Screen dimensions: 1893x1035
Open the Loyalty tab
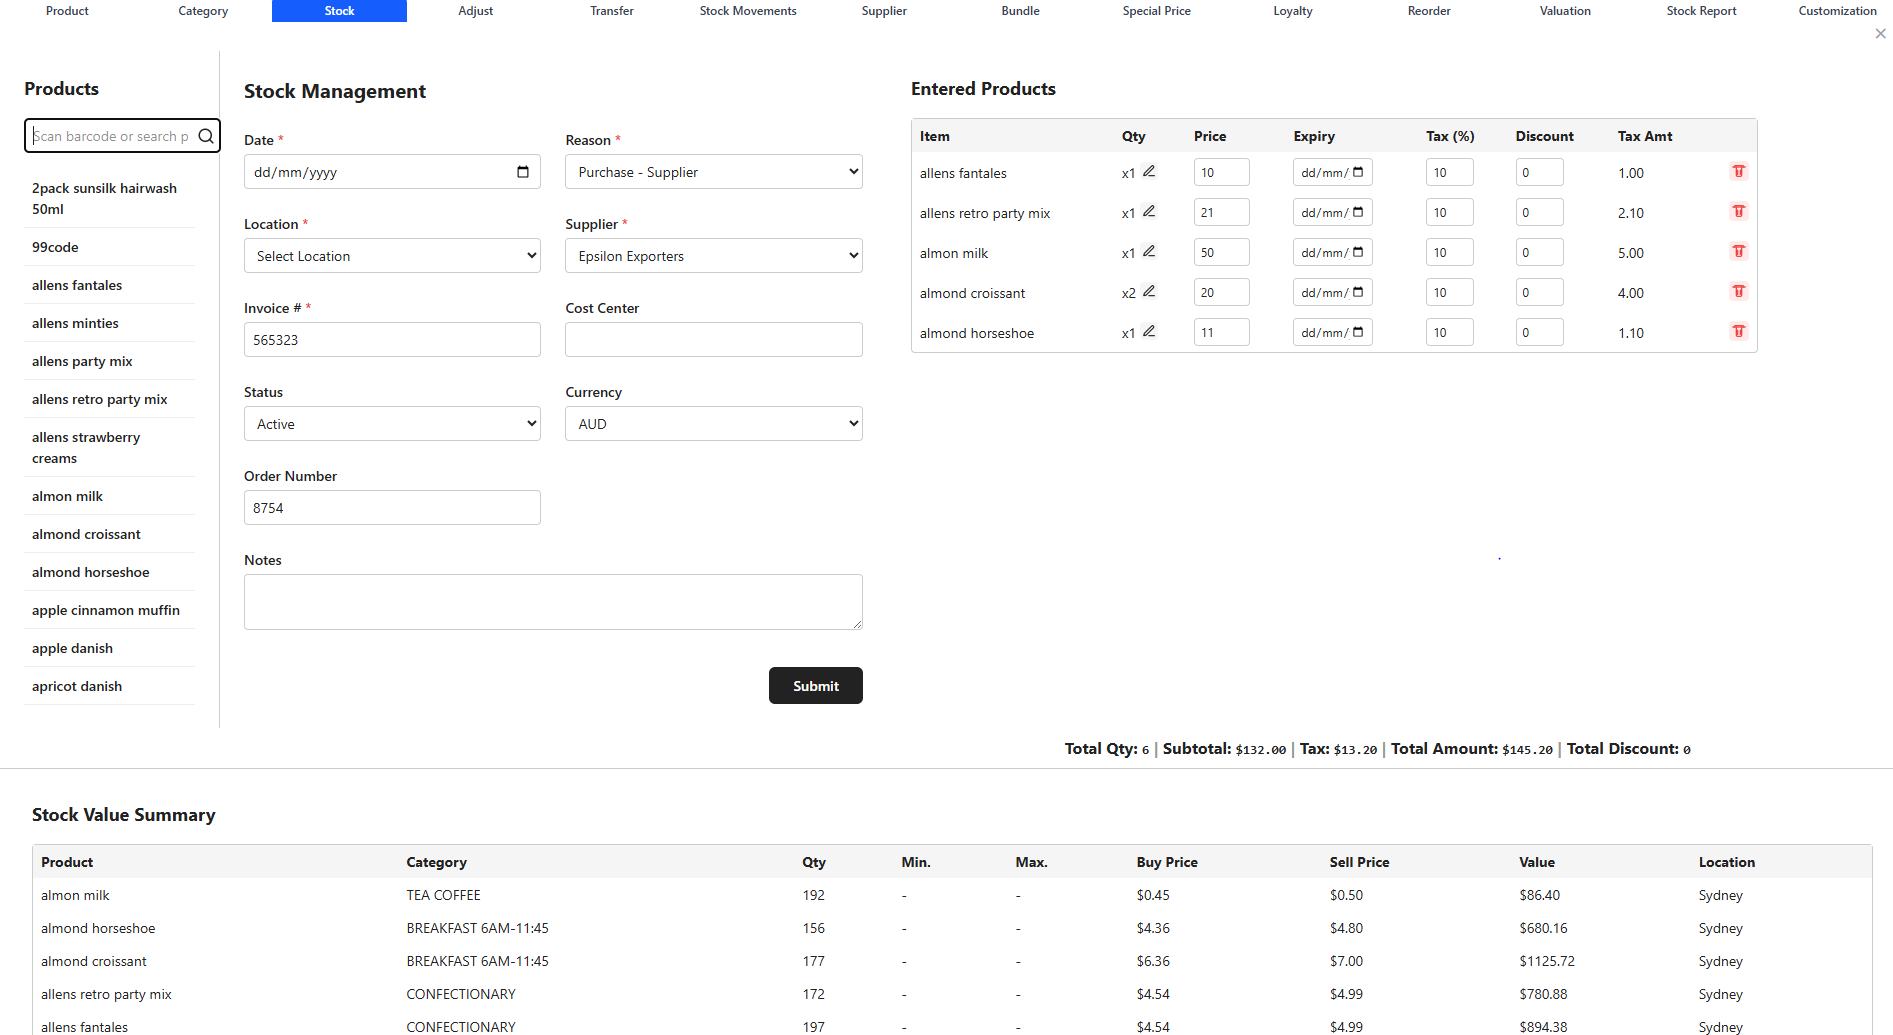point(1293,11)
